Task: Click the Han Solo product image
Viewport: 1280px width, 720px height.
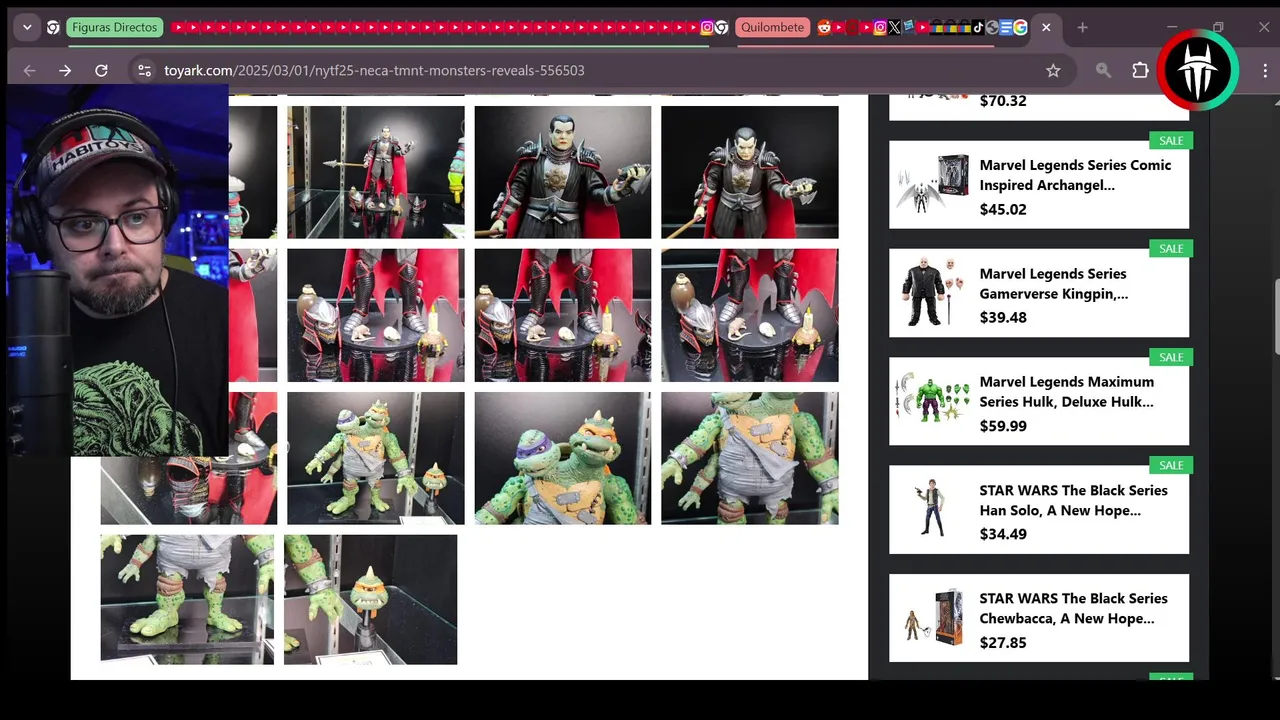Action: coord(932,508)
